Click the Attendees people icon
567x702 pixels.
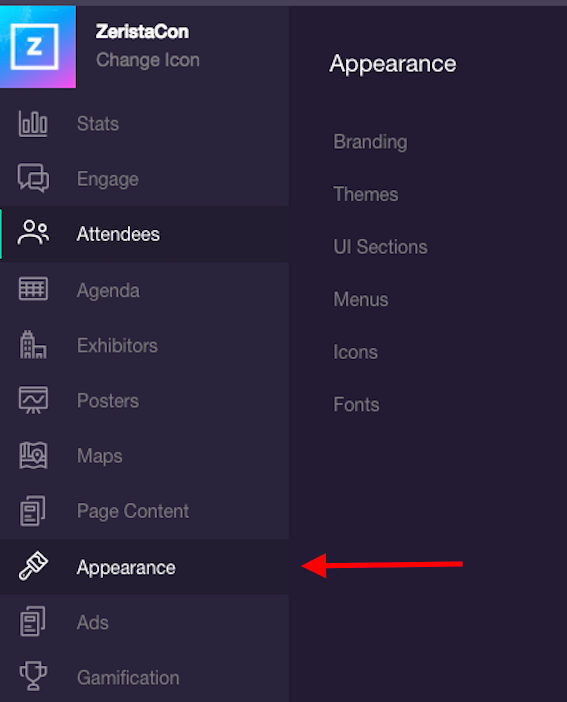(33, 233)
